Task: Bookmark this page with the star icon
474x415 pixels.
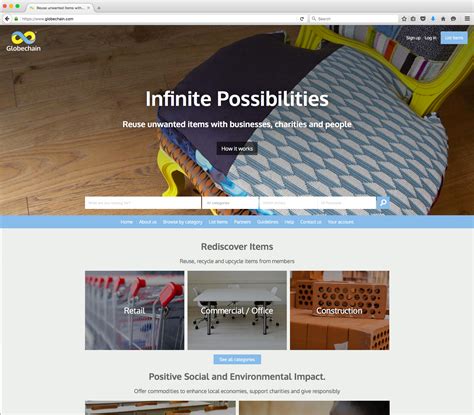Action: tap(404, 19)
